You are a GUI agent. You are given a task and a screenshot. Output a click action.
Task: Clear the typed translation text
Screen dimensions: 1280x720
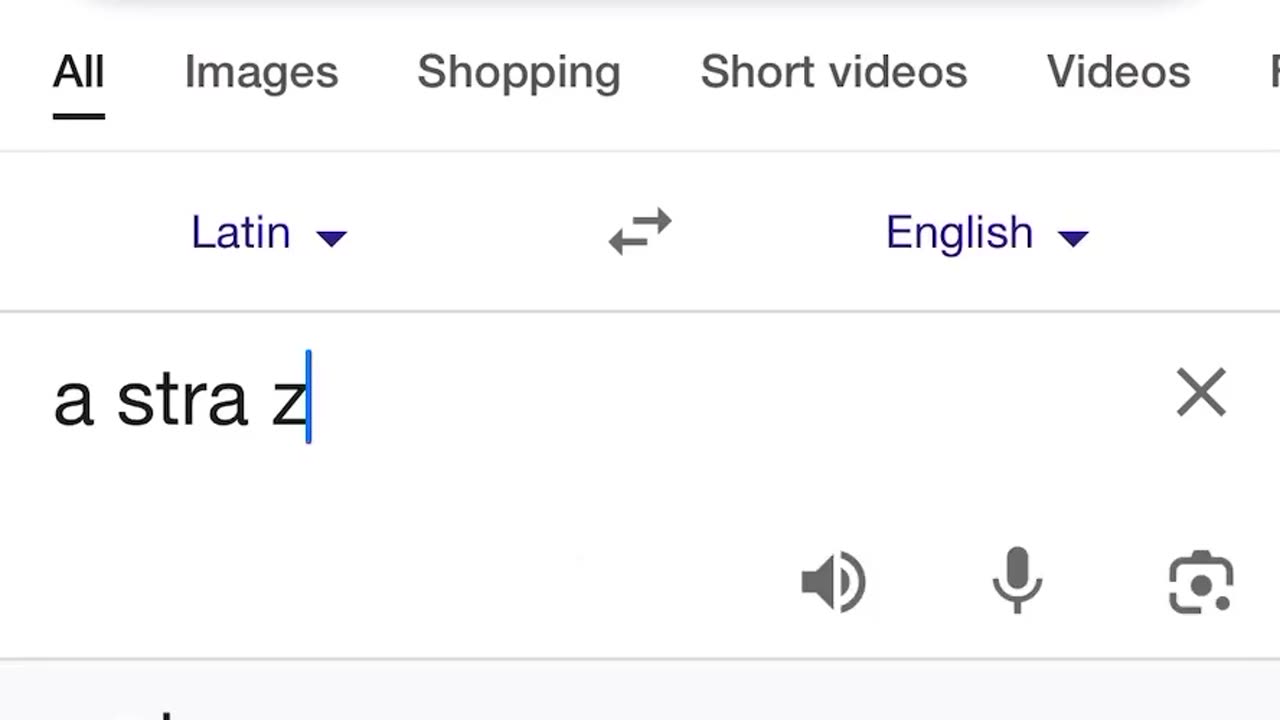(x=1200, y=392)
